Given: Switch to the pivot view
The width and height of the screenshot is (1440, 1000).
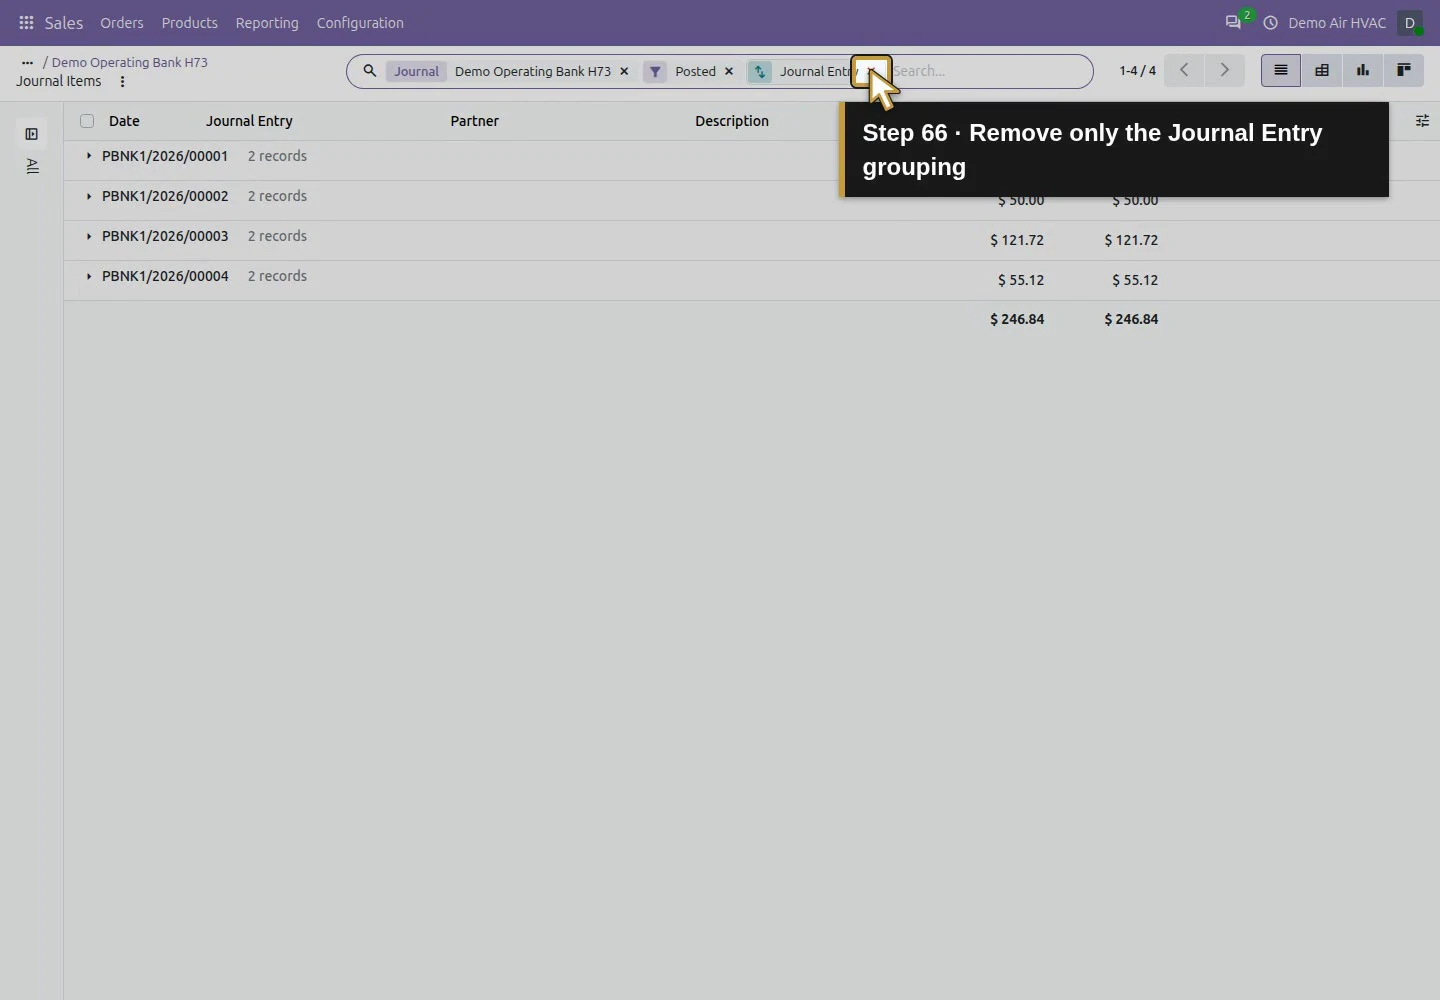Looking at the screenshot, I should click(1322, 70).
